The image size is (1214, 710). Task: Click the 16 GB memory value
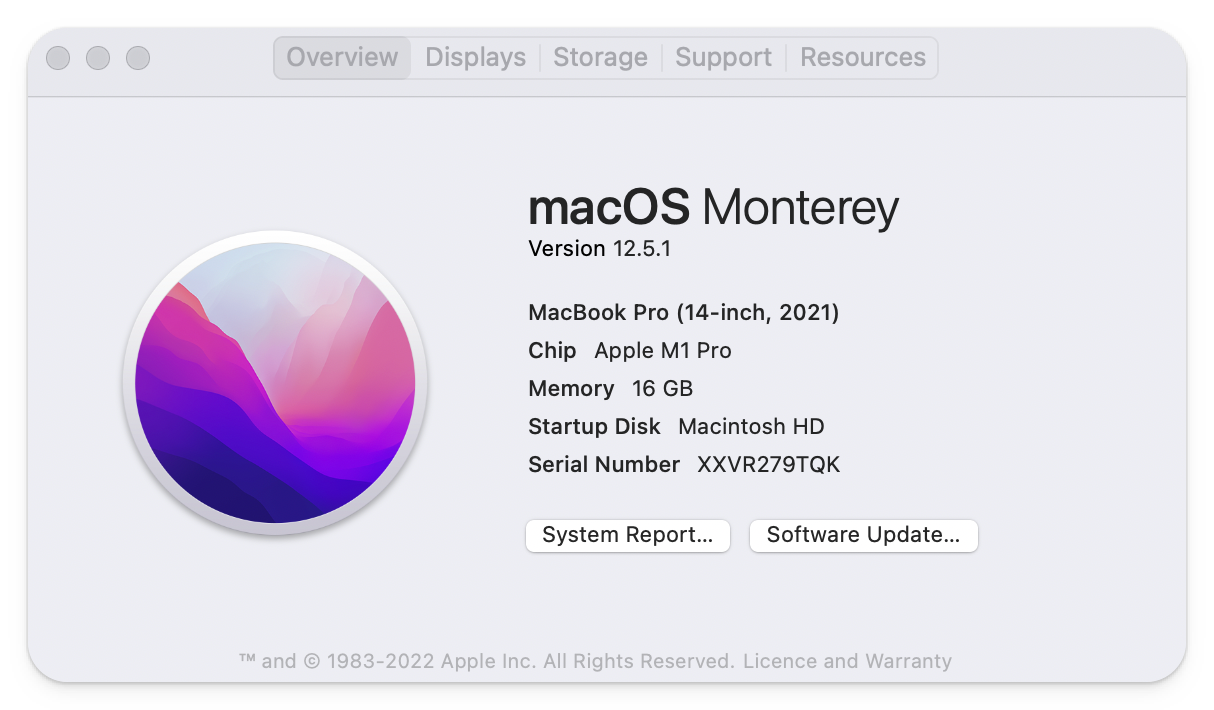[x=661, y=388]
